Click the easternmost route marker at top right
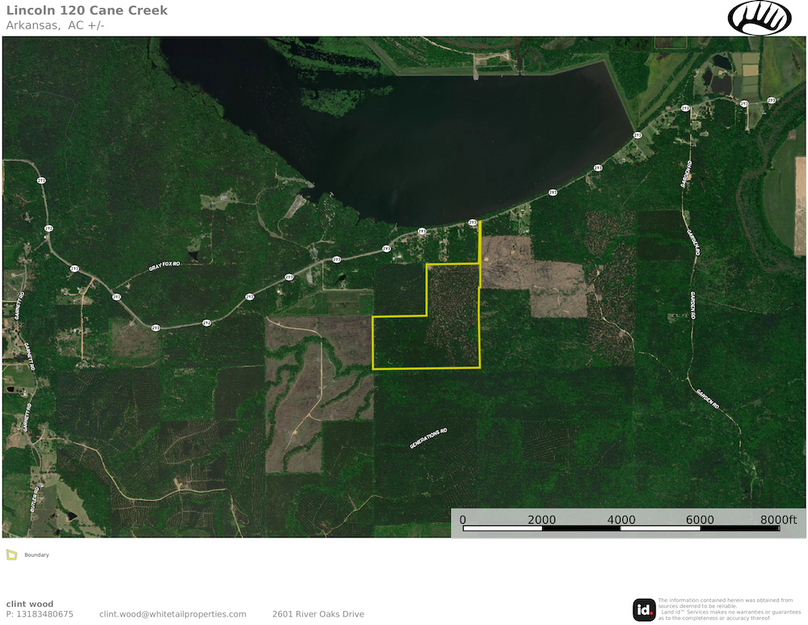 [771, 100]
